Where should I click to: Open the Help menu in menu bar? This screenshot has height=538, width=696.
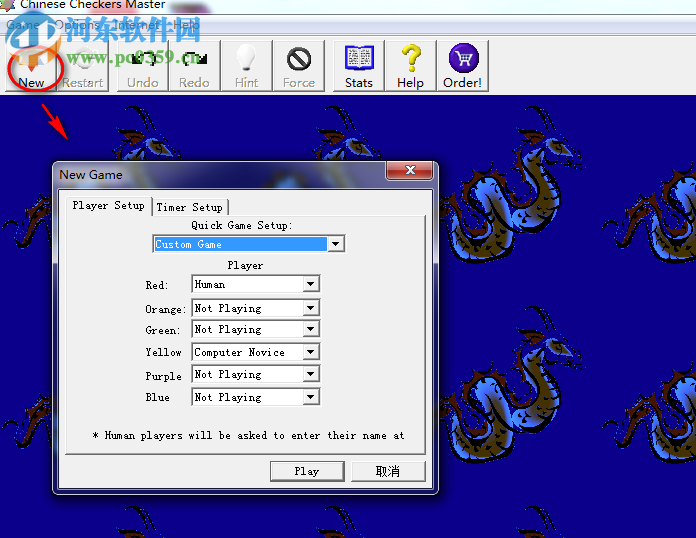(x=186, y=25)
